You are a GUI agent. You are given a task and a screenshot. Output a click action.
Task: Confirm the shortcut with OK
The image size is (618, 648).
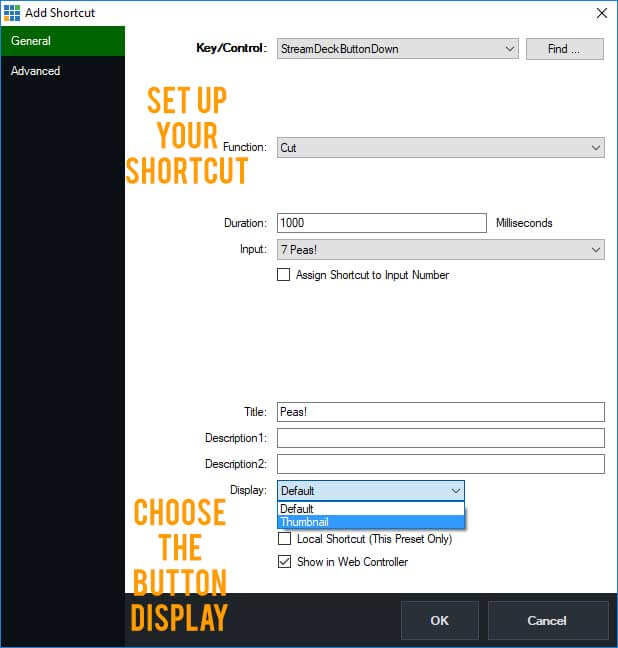tap(439, 621)
